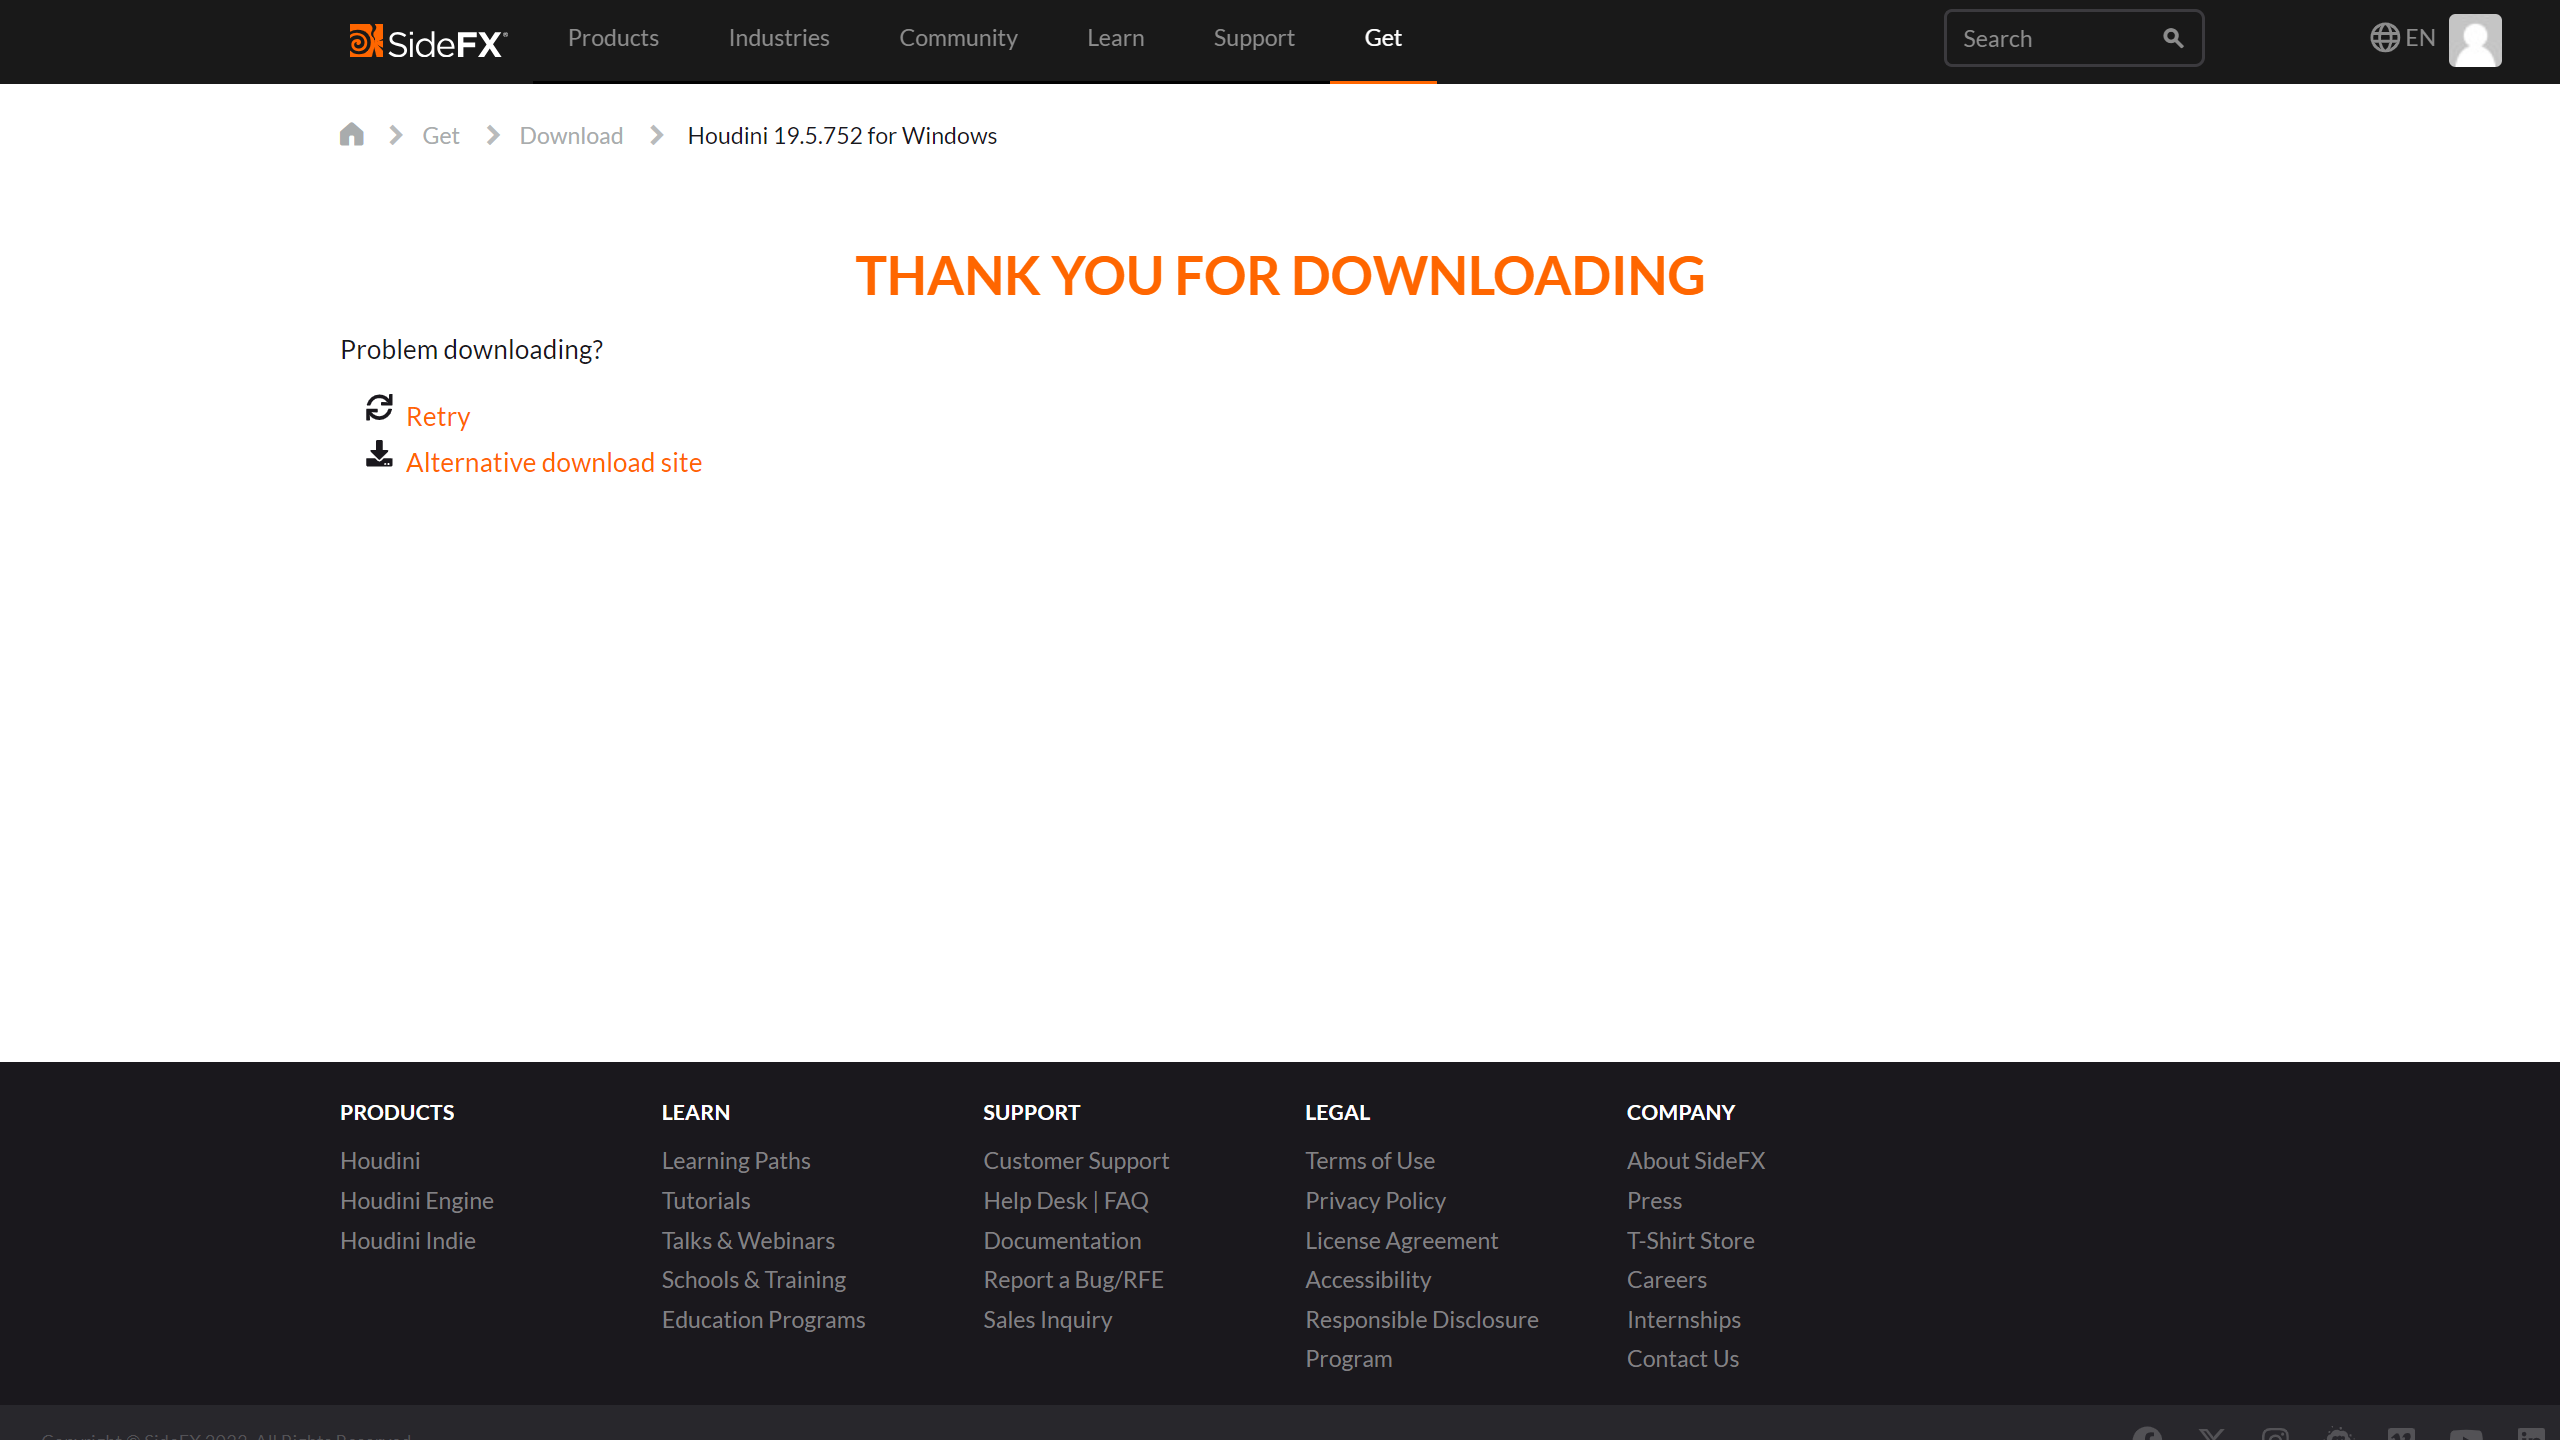Click the Problem downloading? text
This screenshot has height=1440, width=2560.
click(472, 349)
